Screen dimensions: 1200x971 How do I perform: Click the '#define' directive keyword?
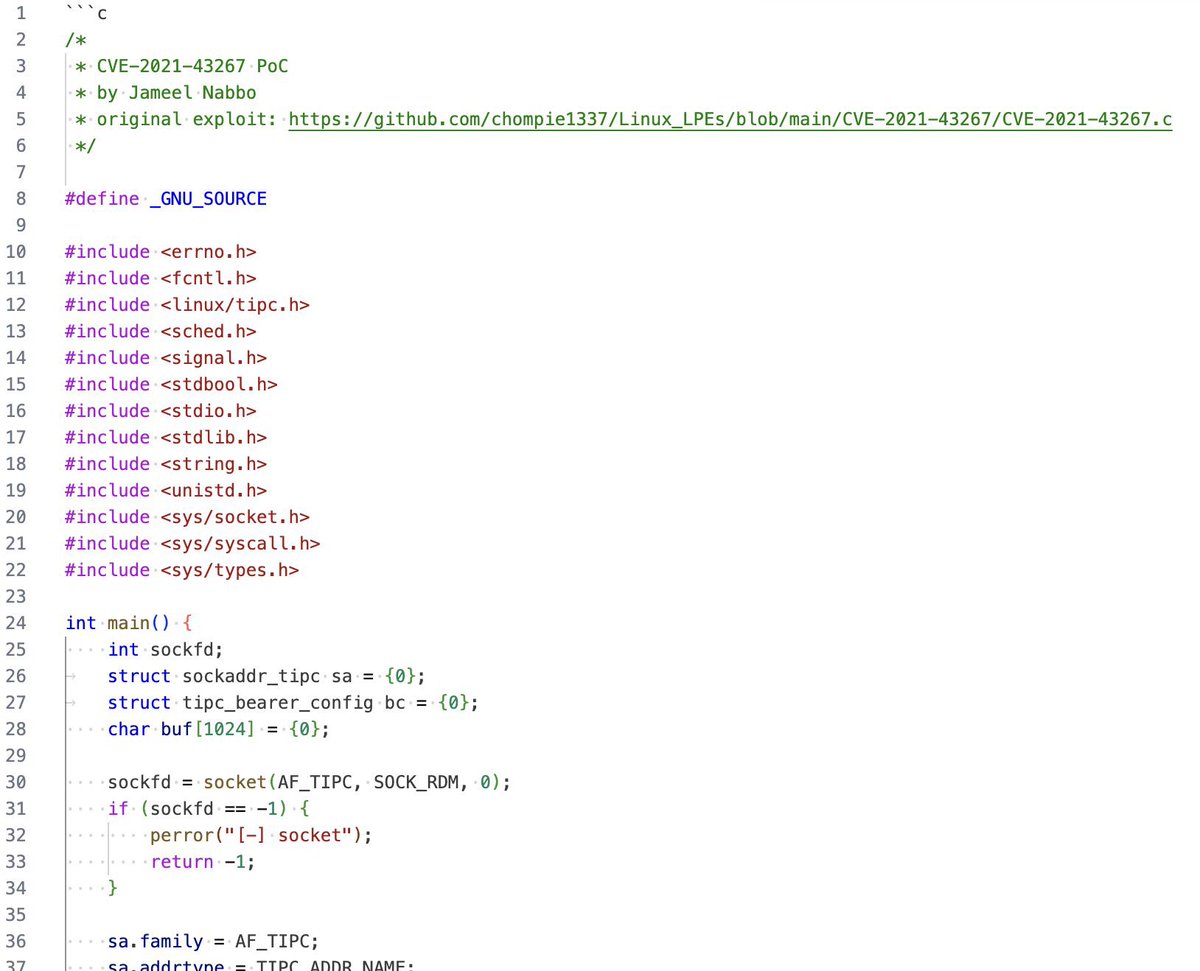tap(102, 198)
